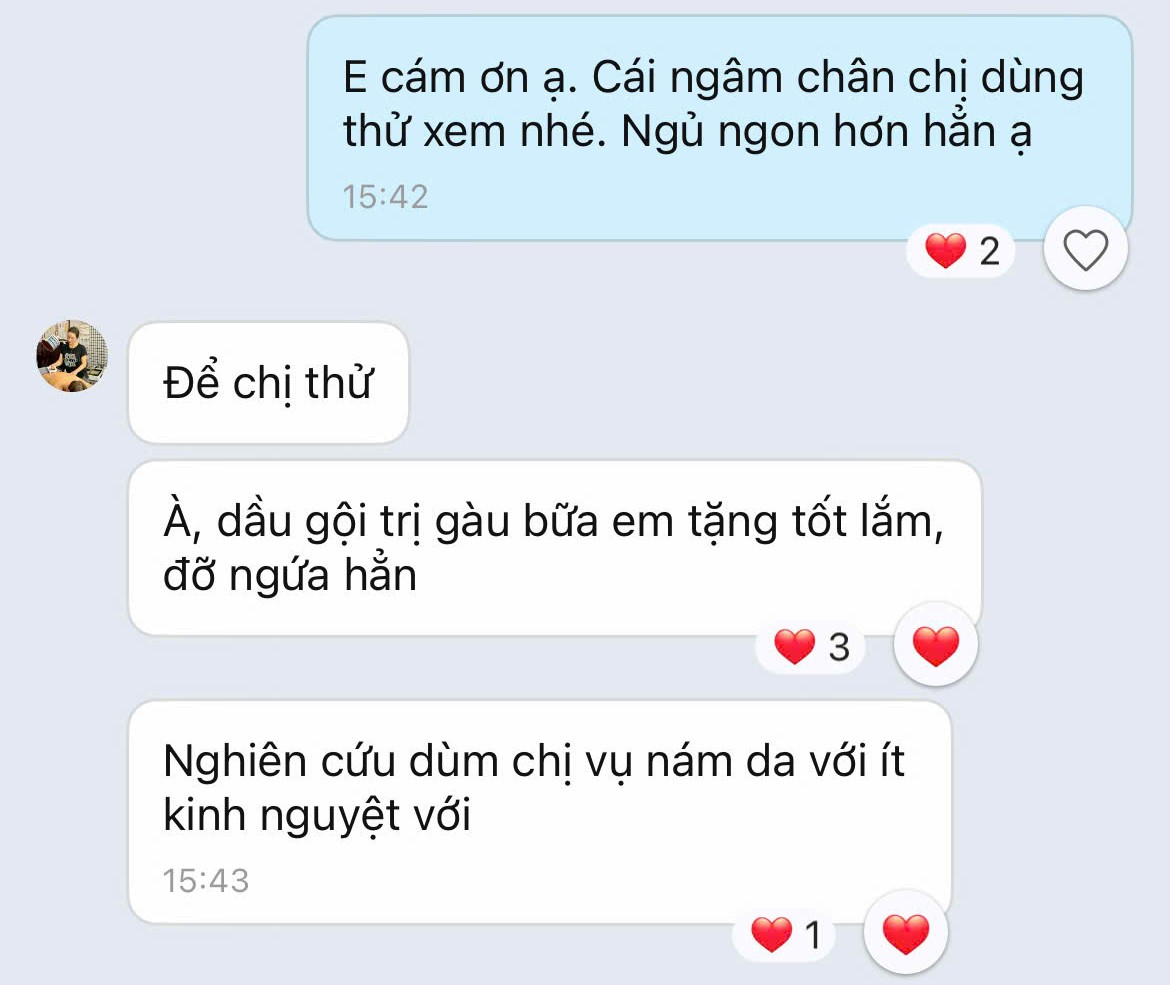Screen dimensions: 1170x985
Task: Click the "Ngủ ngon hơn hẳn ạ" text line
Action: coord(826,132)
